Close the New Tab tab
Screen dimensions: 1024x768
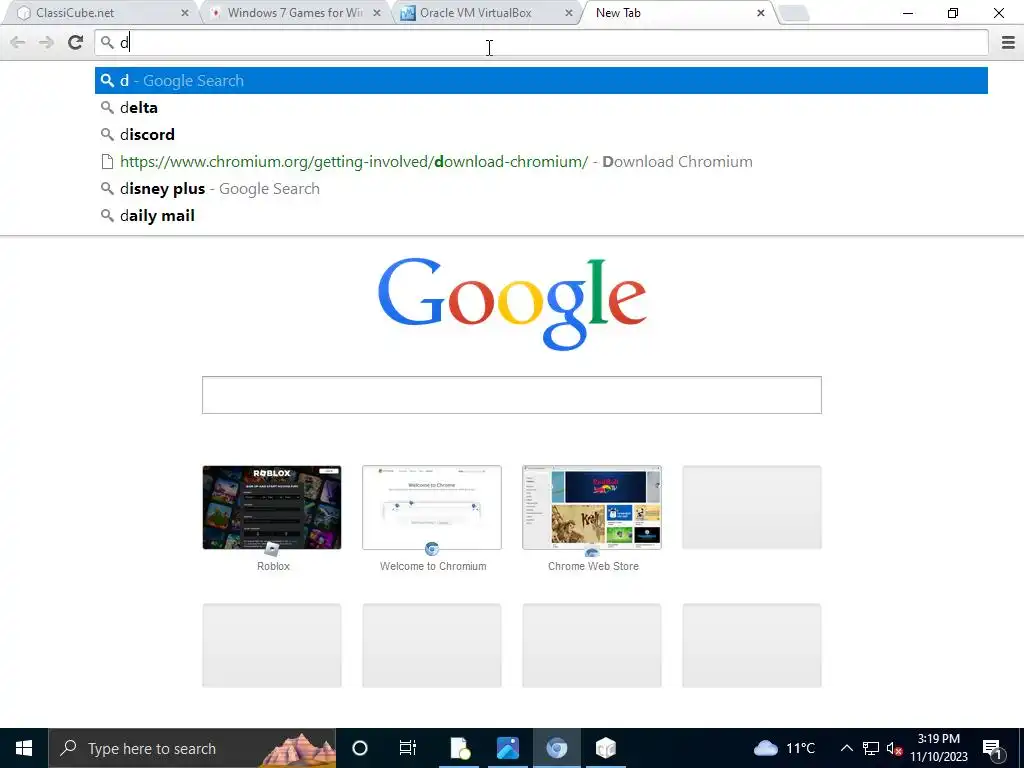coord(761,13)
